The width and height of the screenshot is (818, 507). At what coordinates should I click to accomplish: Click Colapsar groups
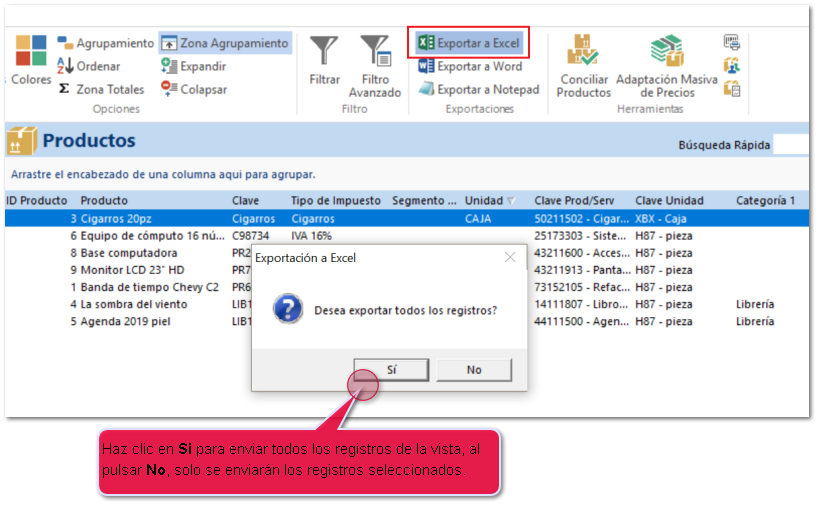point(194,89)
